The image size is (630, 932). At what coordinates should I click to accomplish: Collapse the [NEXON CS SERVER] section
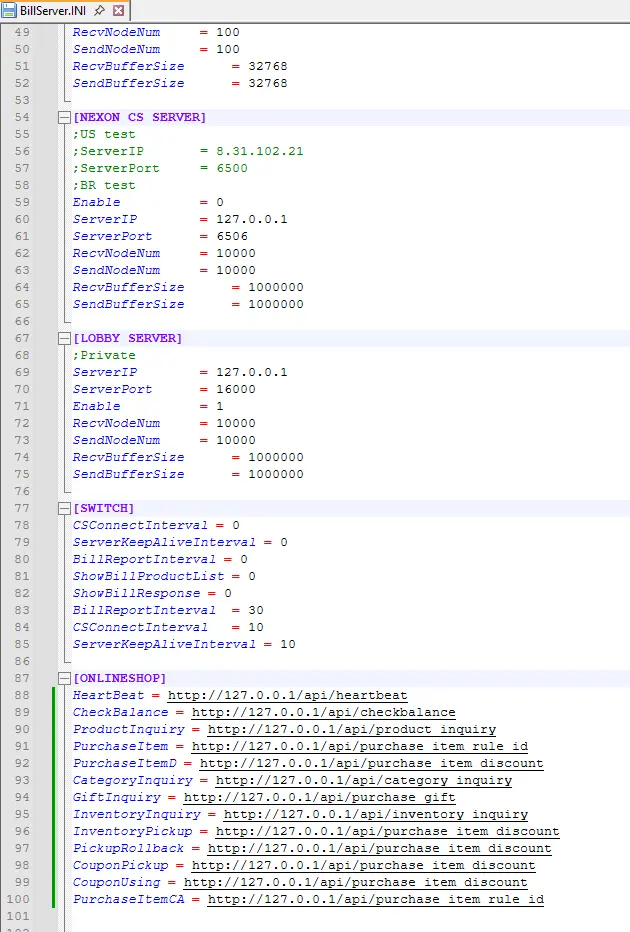(x=64, y=117)
